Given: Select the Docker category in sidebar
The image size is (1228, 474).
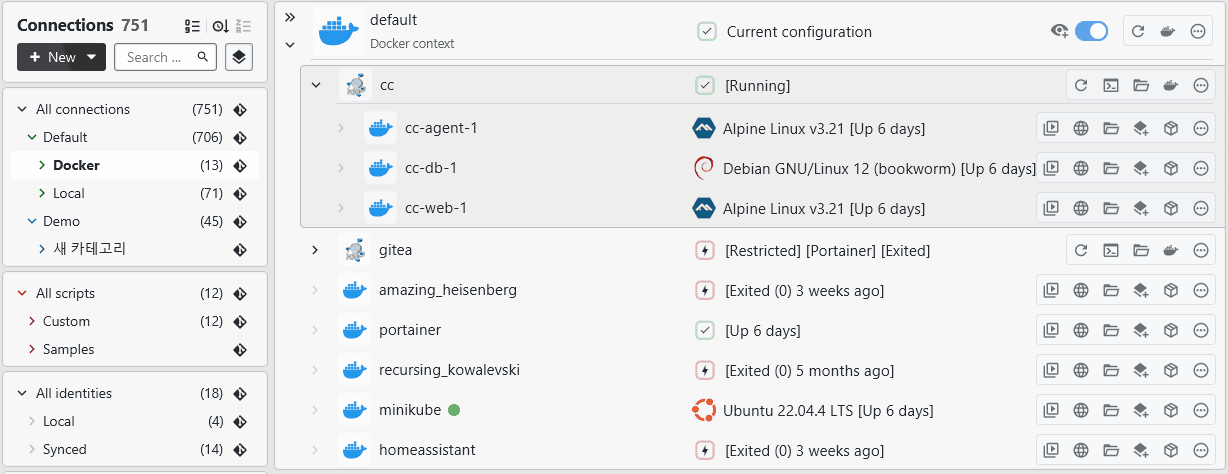Looking at the screenshot, I should pyautogui.click(x=76, y=165).
